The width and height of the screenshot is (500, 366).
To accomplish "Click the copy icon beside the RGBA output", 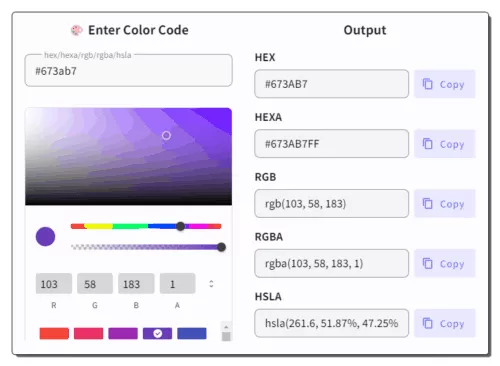I will [427, 263].
